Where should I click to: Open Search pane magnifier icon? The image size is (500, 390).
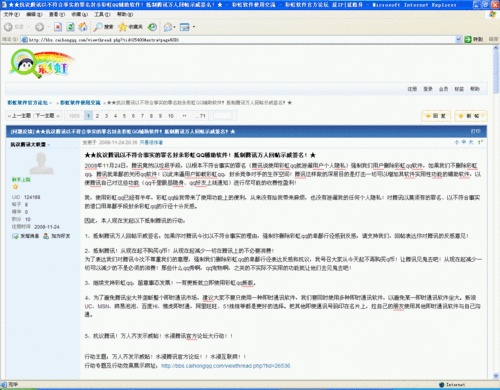(x=98, y=27)
